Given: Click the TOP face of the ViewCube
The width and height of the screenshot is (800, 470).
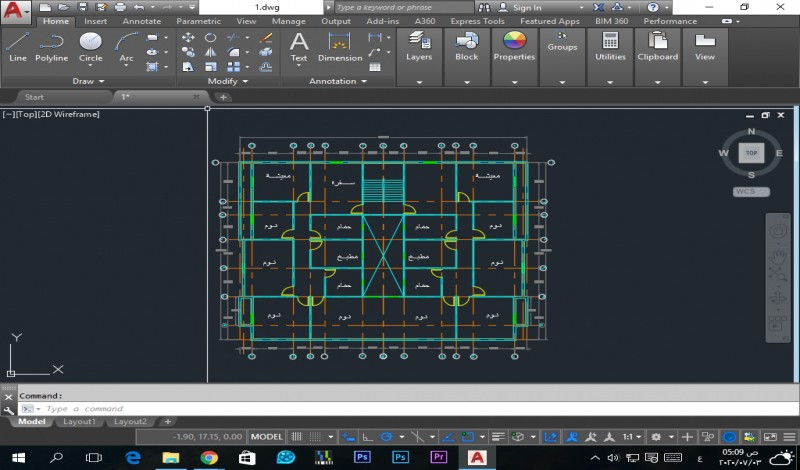Looking at the screenshot, I should coord(750,153).
